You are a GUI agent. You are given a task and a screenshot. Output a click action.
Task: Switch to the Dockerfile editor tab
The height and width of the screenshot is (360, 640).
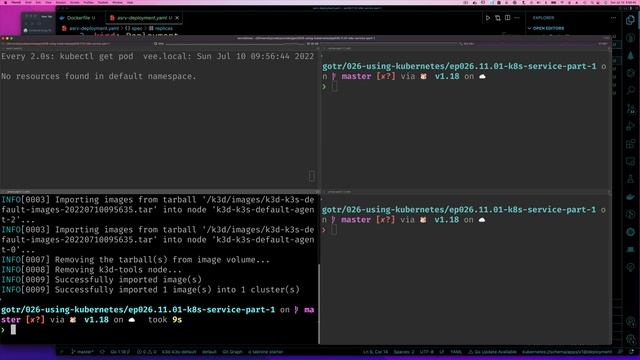[78, 18]
